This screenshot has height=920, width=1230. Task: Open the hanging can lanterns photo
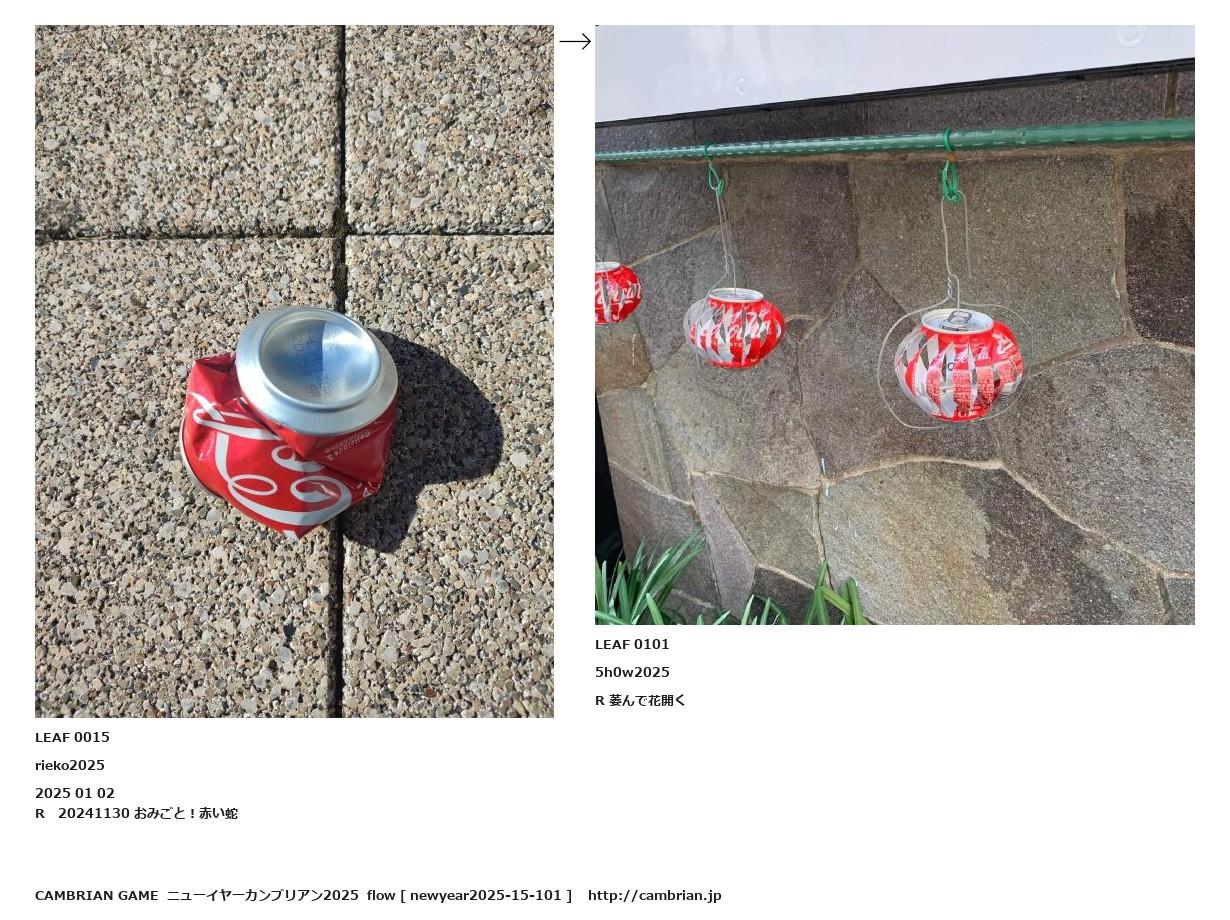(x=895, y=325)
